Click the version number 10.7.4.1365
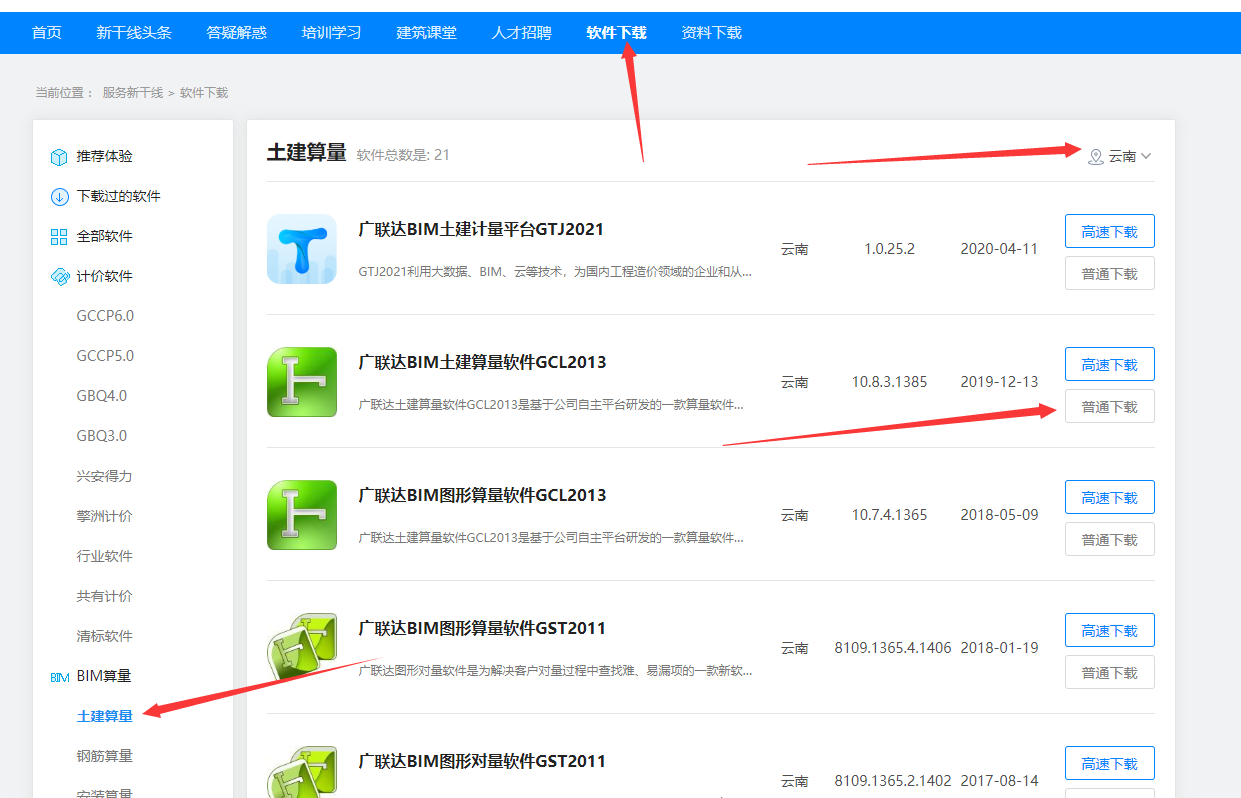This screenshot has height=798, width=1241. [890, 515]
